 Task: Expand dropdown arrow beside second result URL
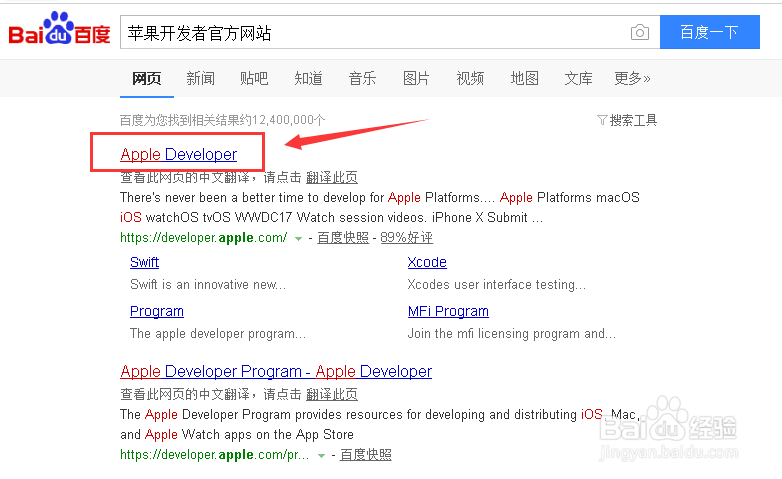[x=321, y=455]
